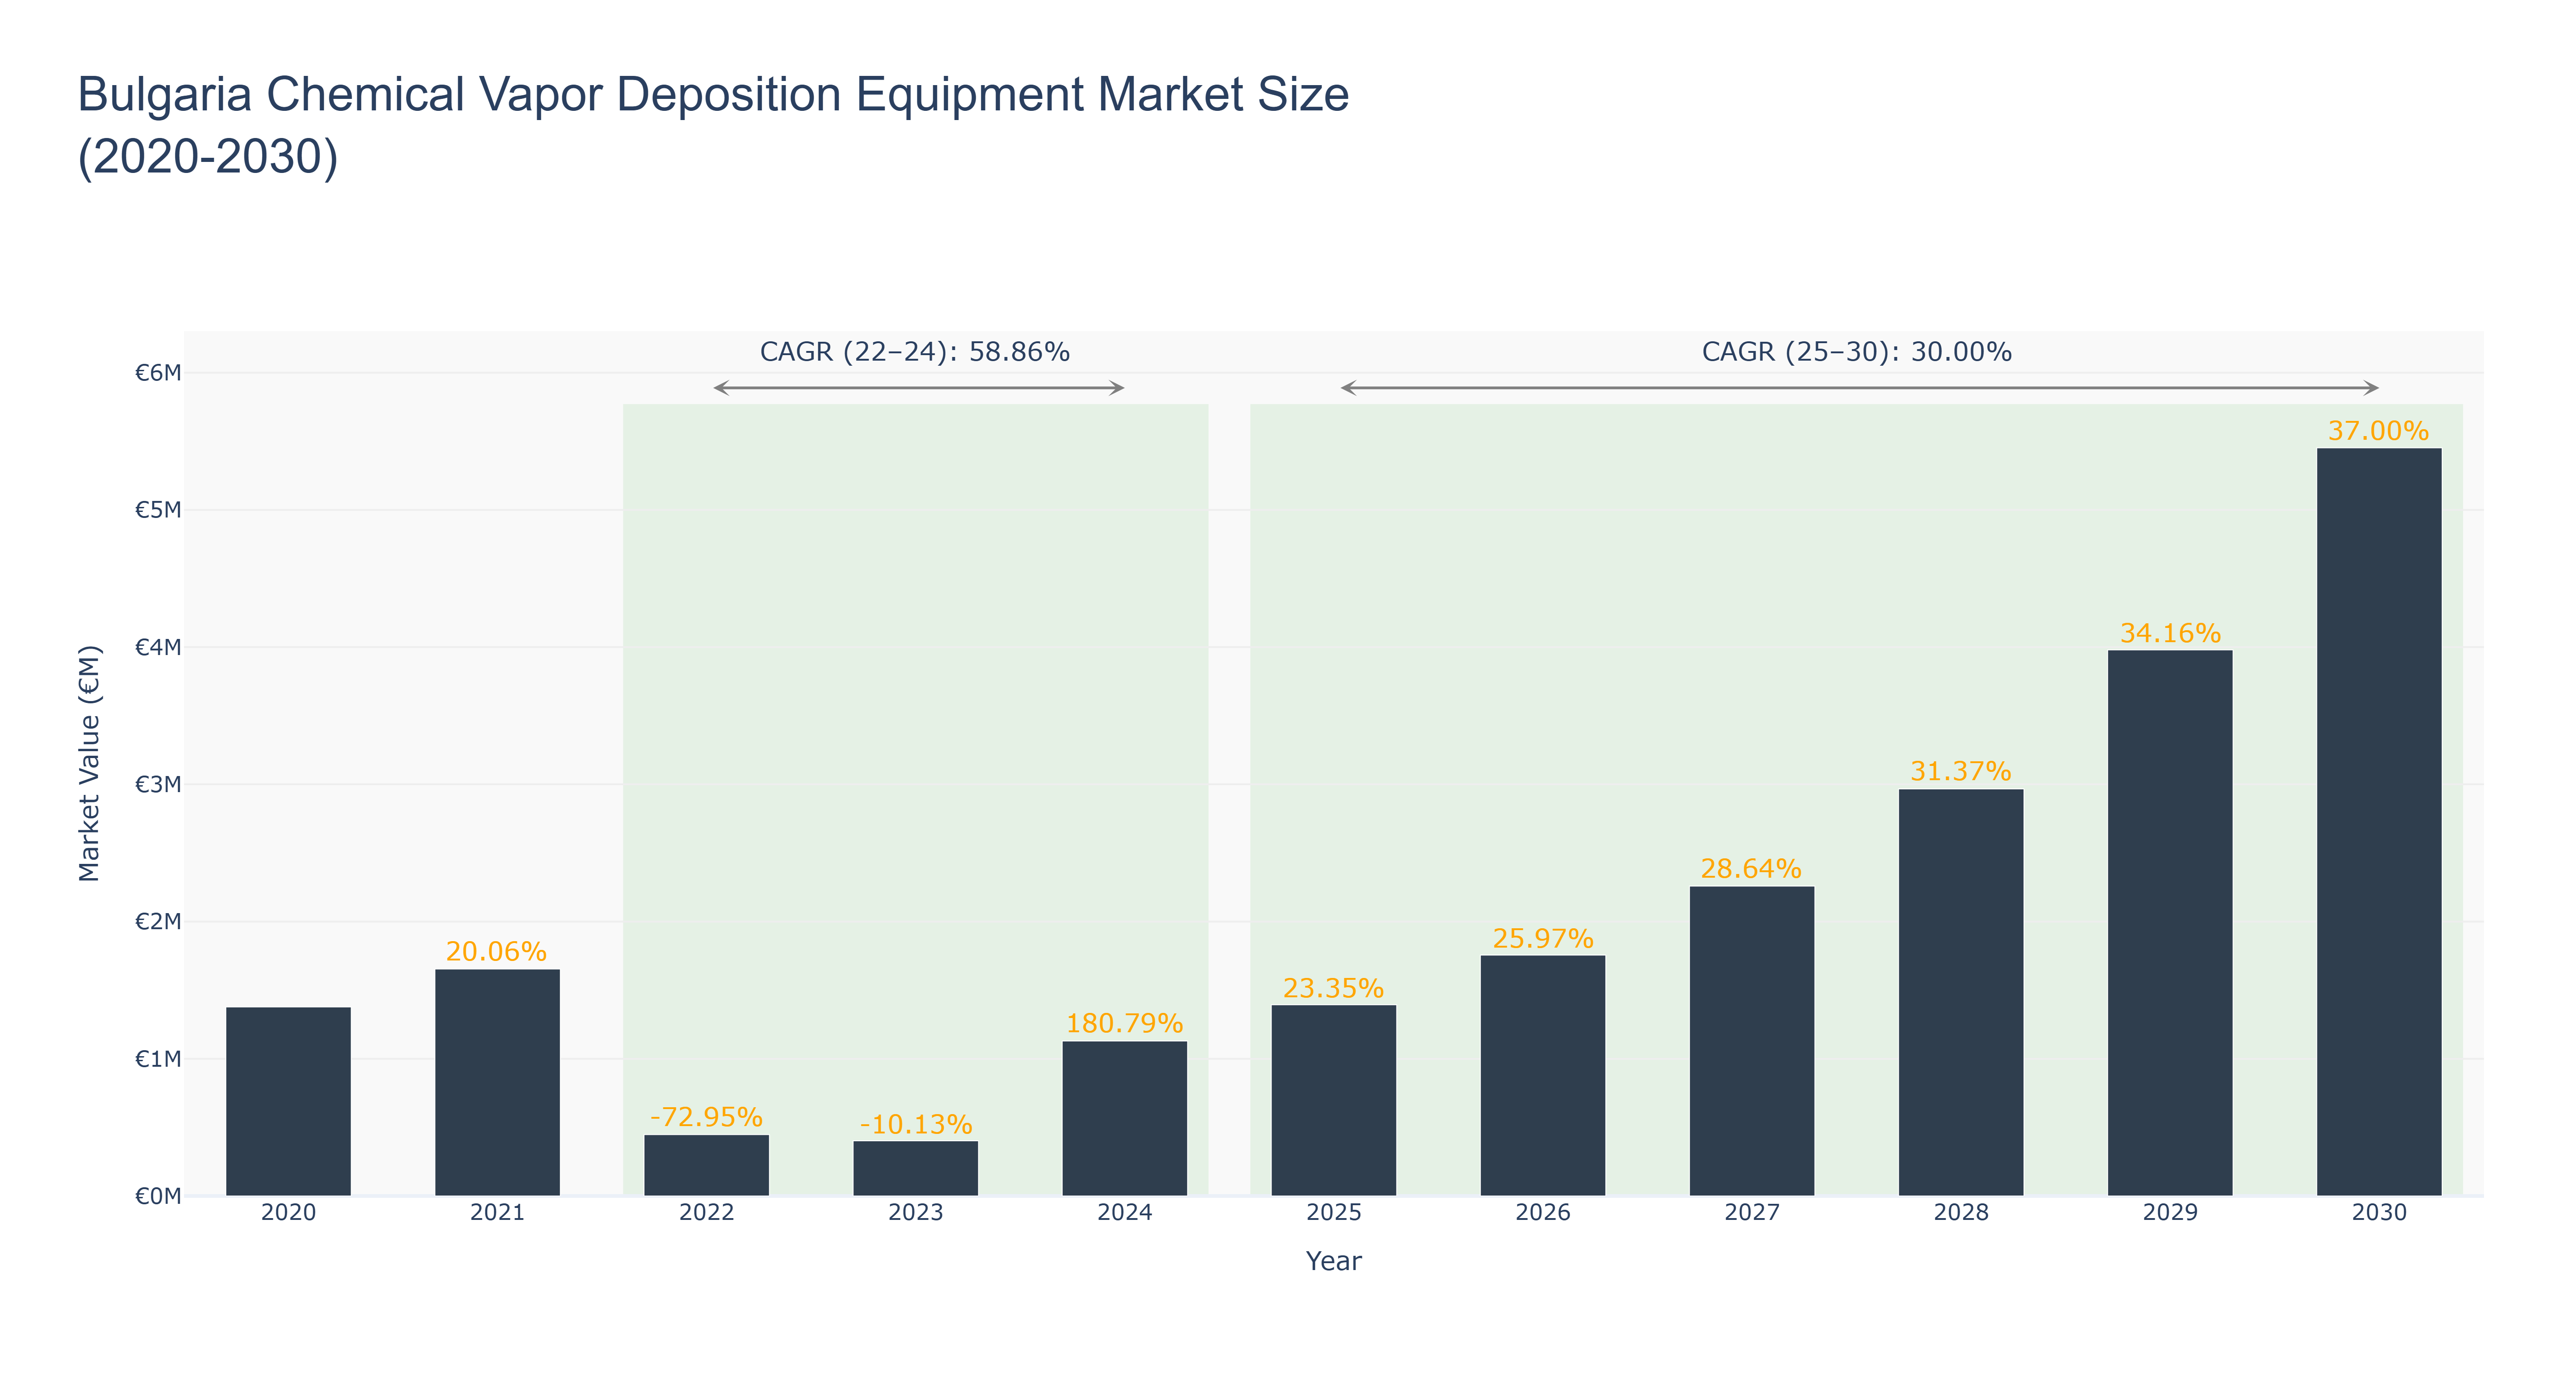Click the 37.00% growth label
Viewport: 2576px width, 1380px height.
pyautogui.click(x=2378, y=431)
